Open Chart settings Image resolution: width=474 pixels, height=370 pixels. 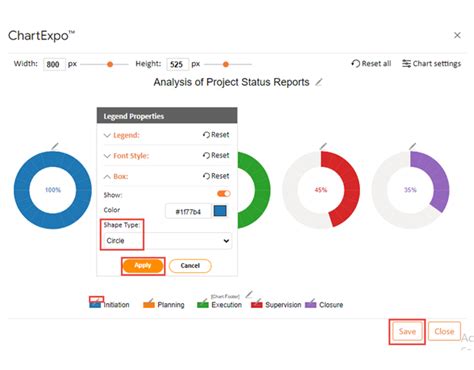(x=431, y=63)
